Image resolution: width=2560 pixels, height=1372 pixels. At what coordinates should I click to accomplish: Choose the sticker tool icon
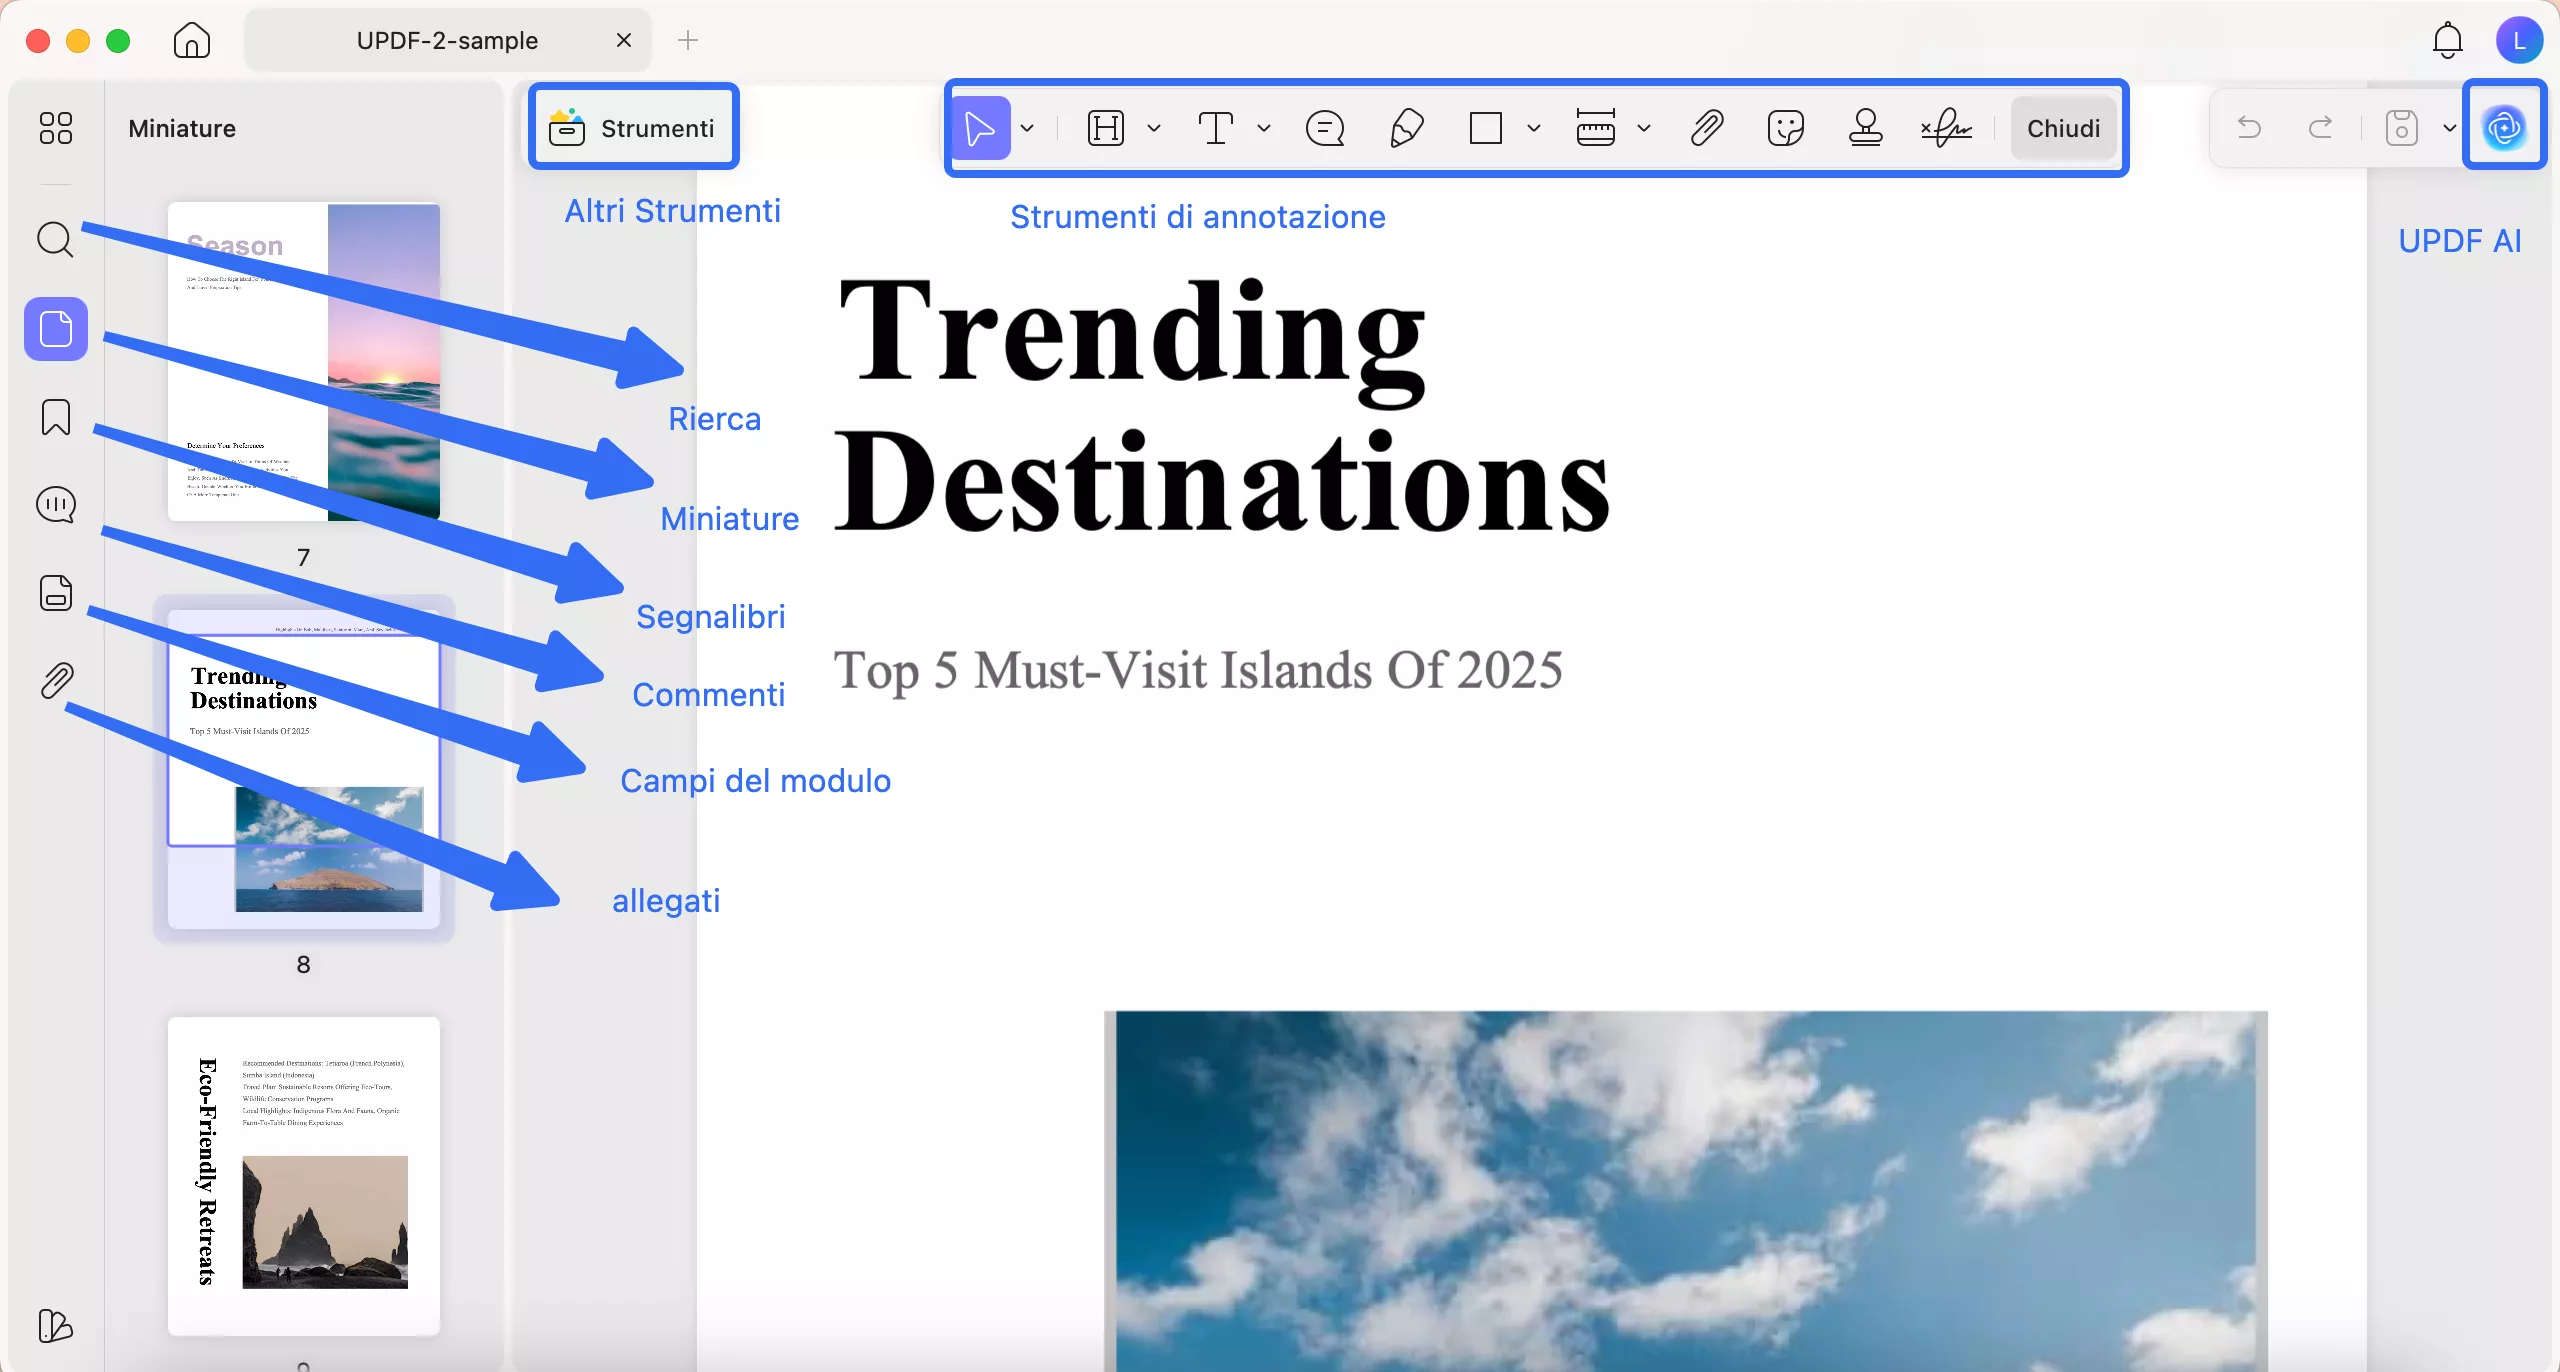[1785, 128]
